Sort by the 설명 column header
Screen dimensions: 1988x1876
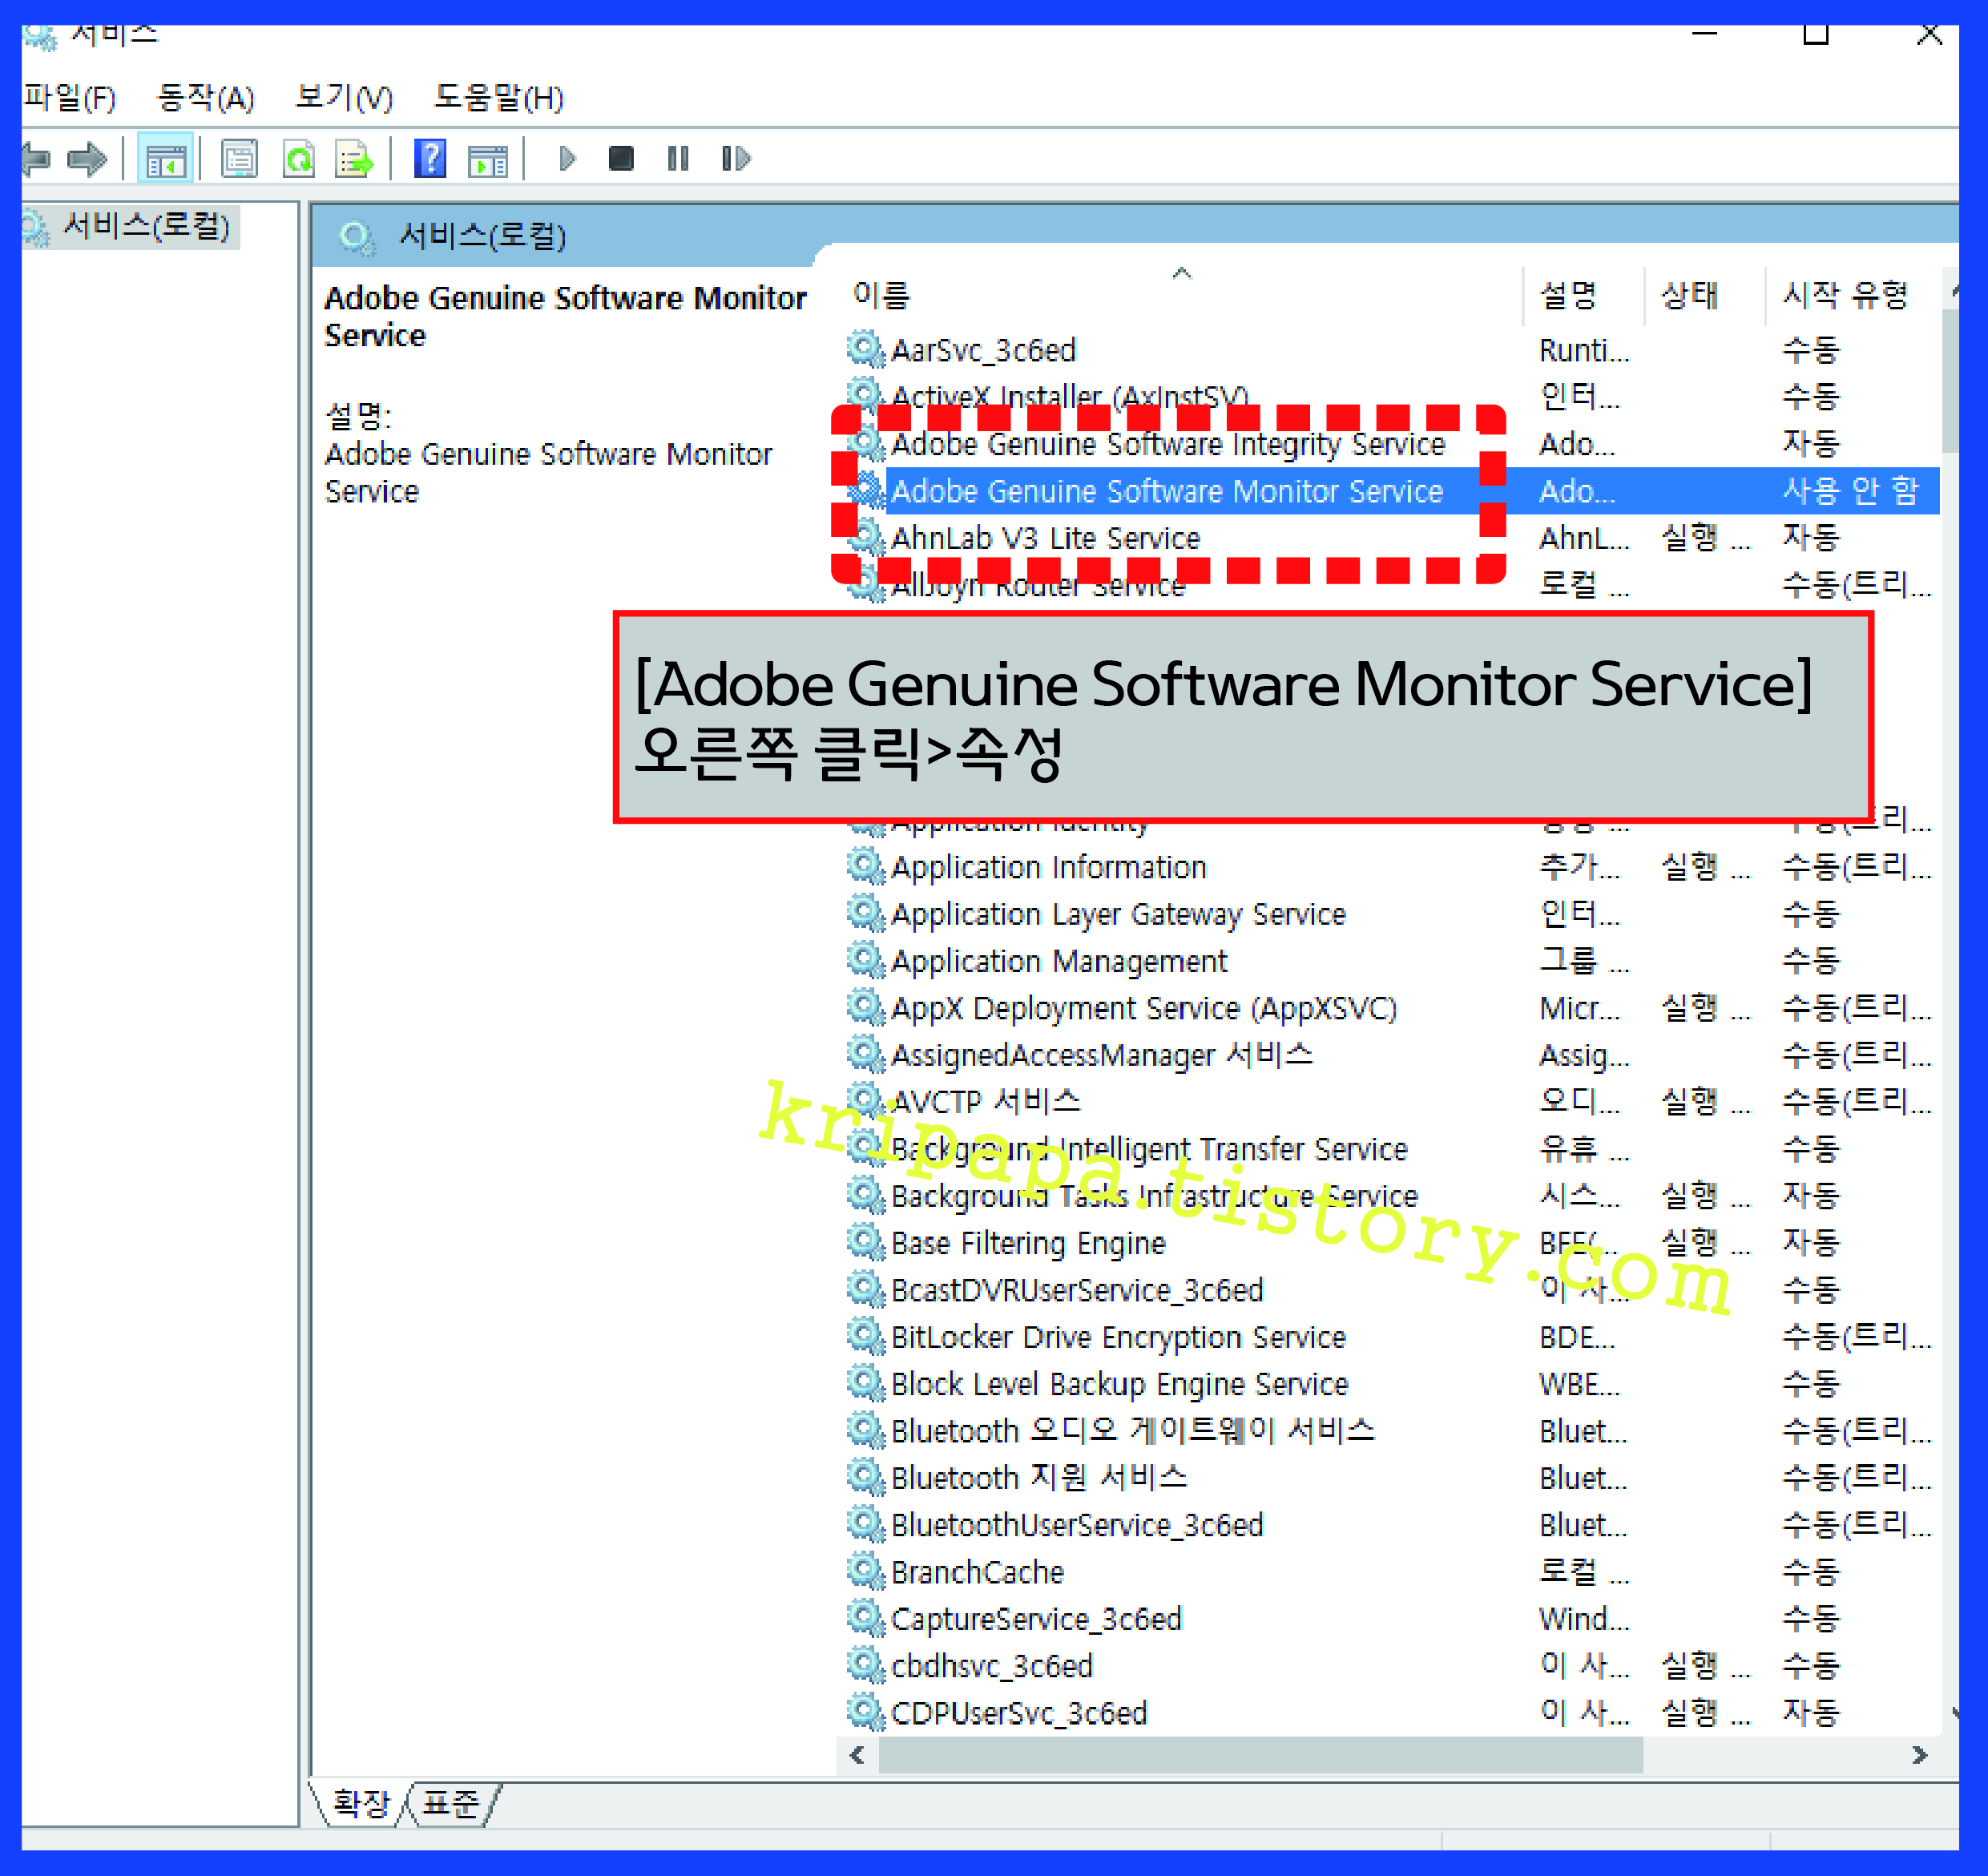1583,295
